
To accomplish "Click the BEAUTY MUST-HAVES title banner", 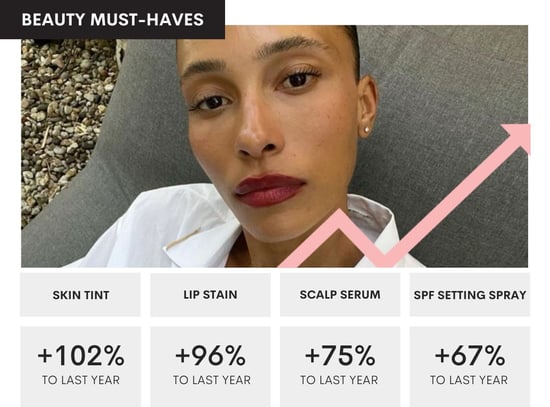I will click(x=112, y=19).
